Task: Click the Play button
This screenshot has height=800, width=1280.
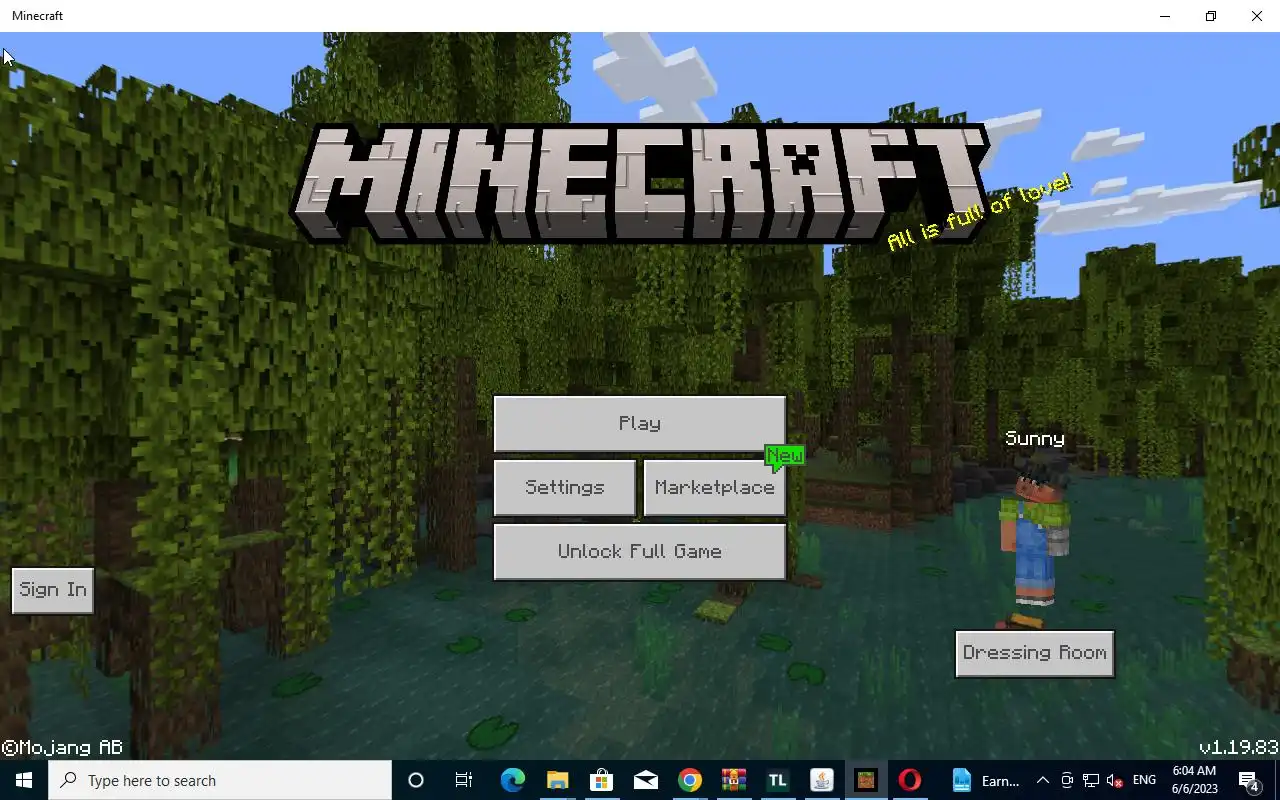Action: pos(640,423)
